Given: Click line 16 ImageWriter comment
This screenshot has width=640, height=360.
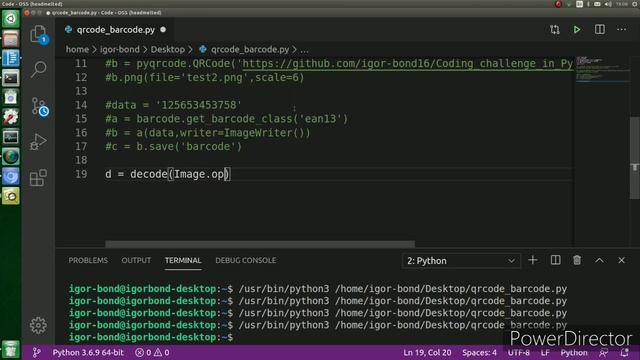Looking at the screenshot, I should click(x=208, y=133).
